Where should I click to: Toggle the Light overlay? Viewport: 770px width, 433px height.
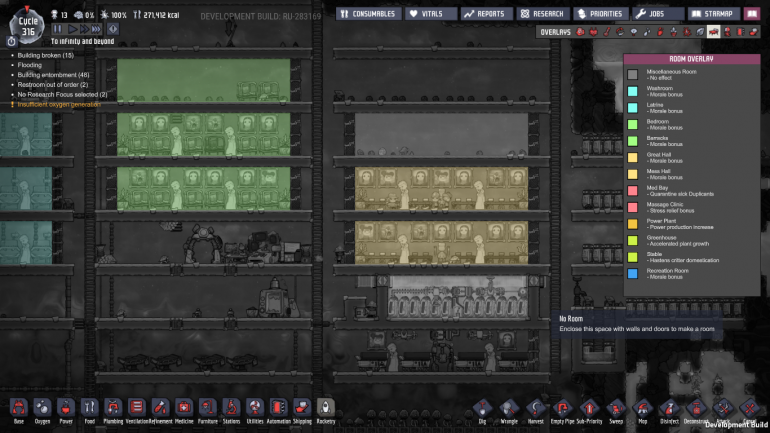(x=633, y=32)
